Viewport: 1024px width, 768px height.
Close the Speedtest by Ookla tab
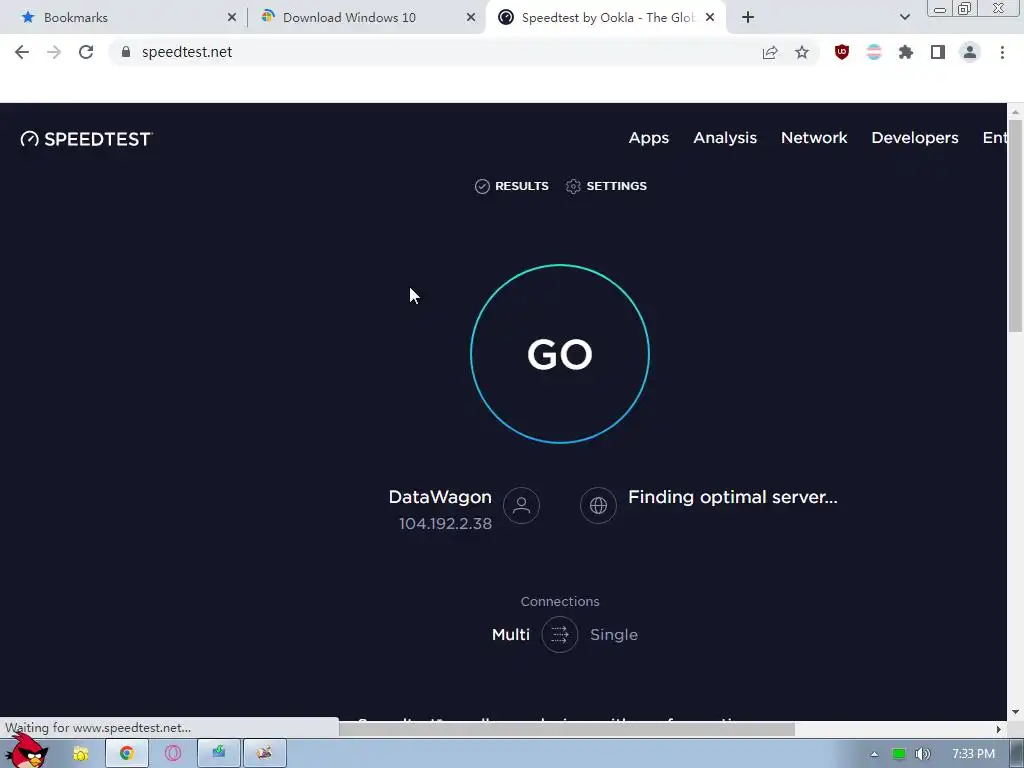coord(710,18)
